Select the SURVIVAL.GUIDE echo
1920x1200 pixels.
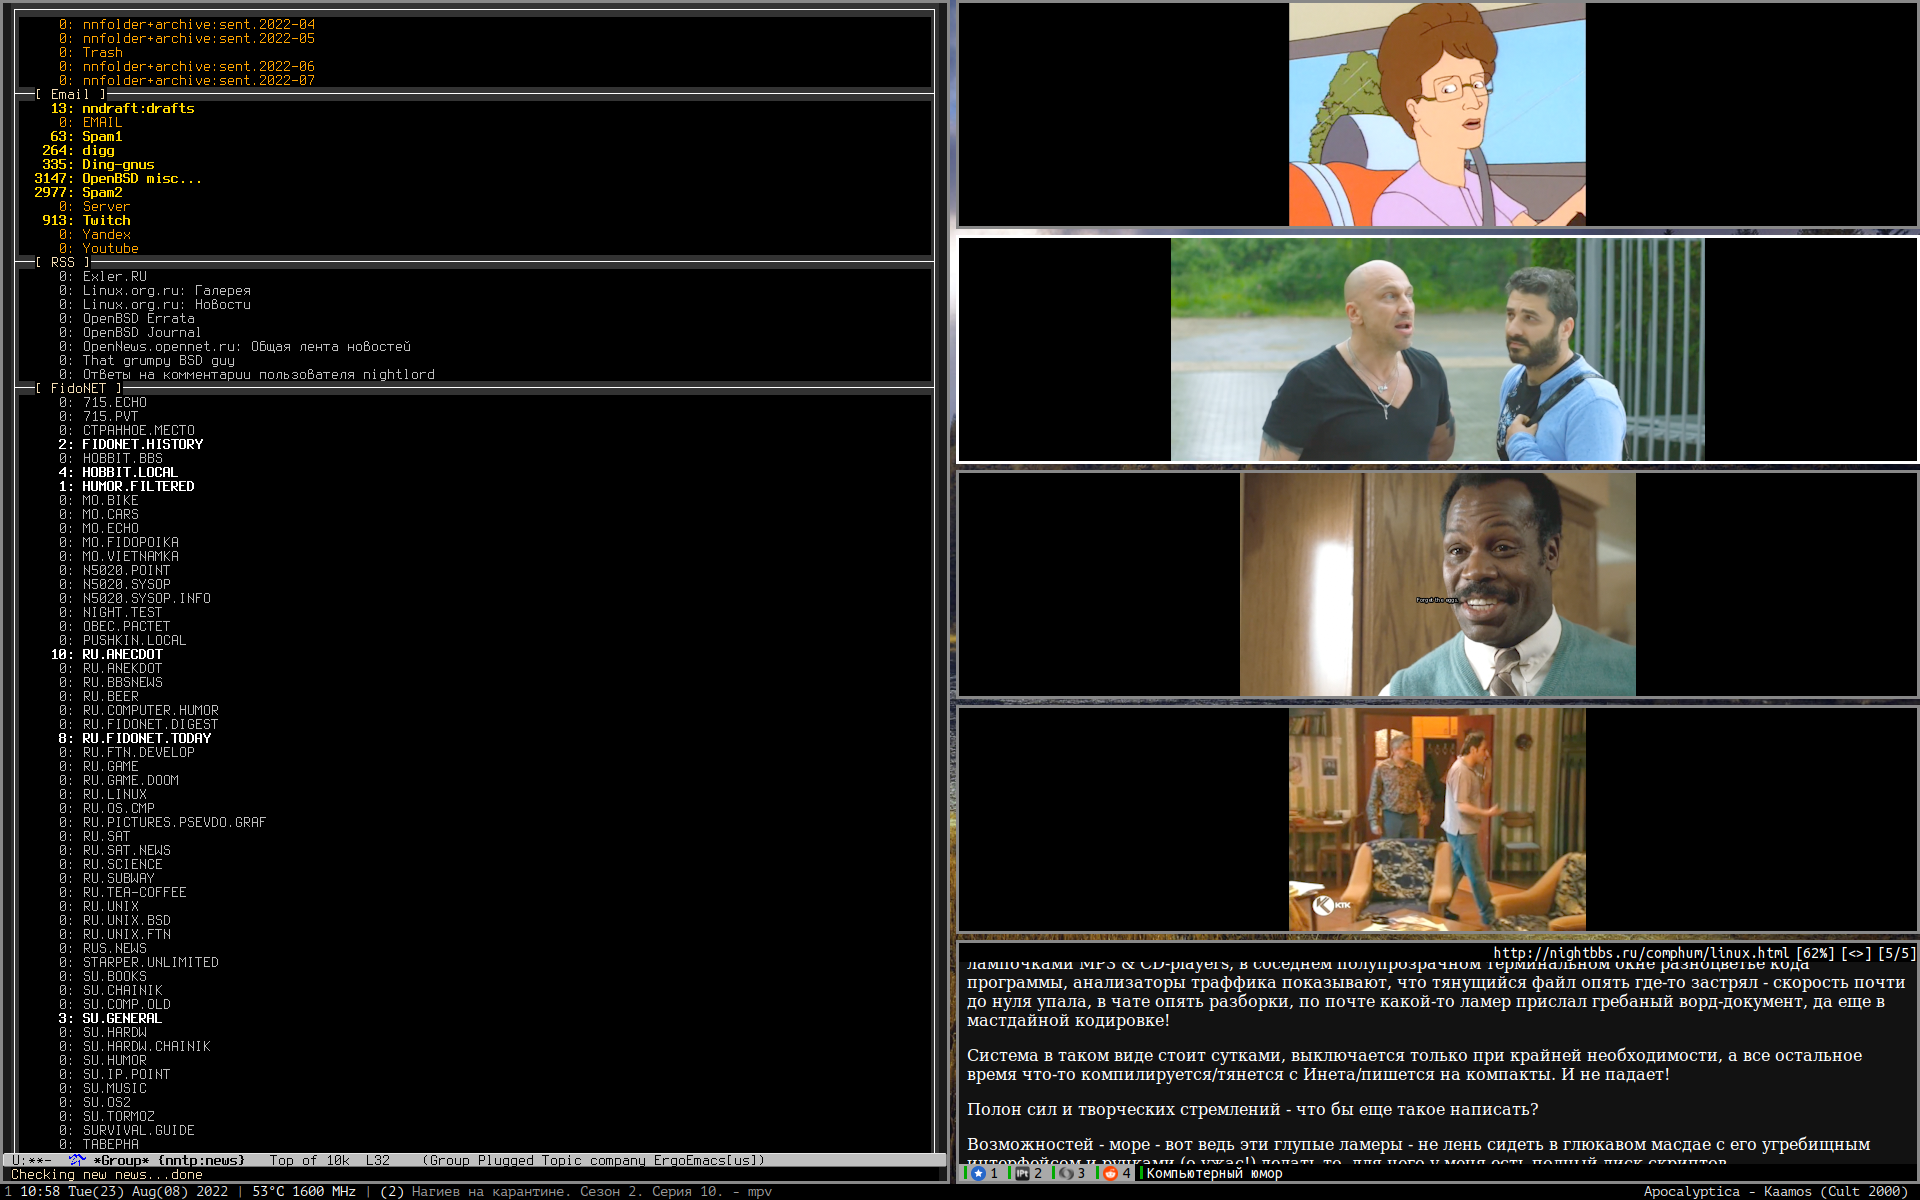pyautogui.click(x=138, y=1130)
